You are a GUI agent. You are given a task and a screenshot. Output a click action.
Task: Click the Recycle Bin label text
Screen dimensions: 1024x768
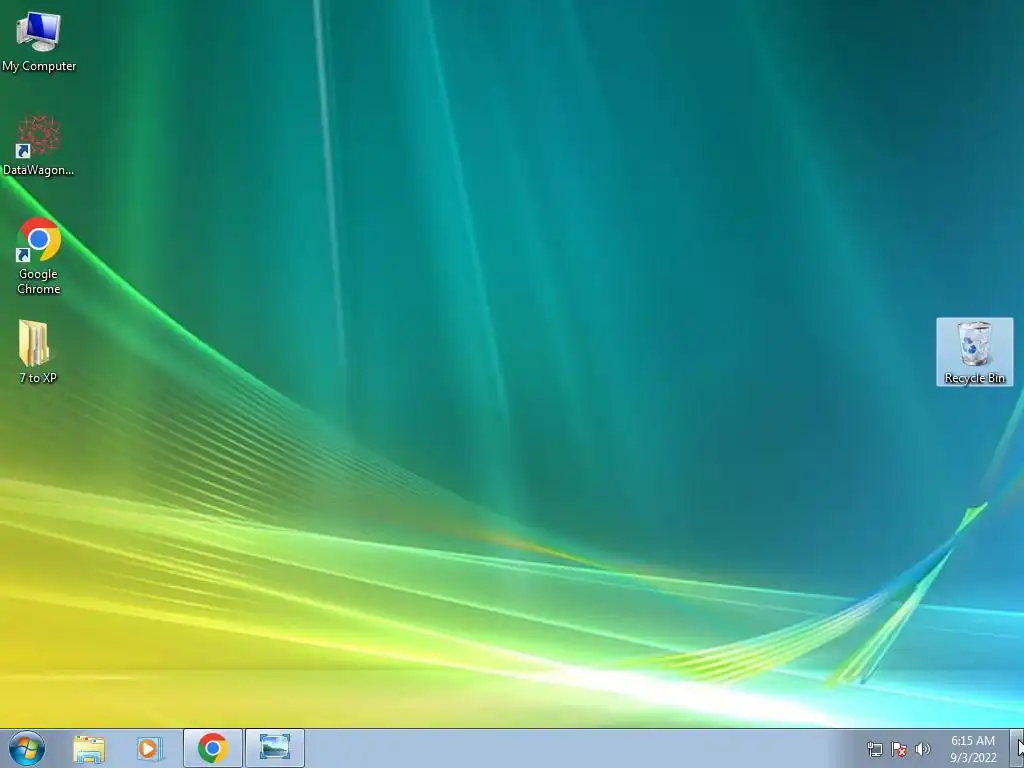click(974, 378)
